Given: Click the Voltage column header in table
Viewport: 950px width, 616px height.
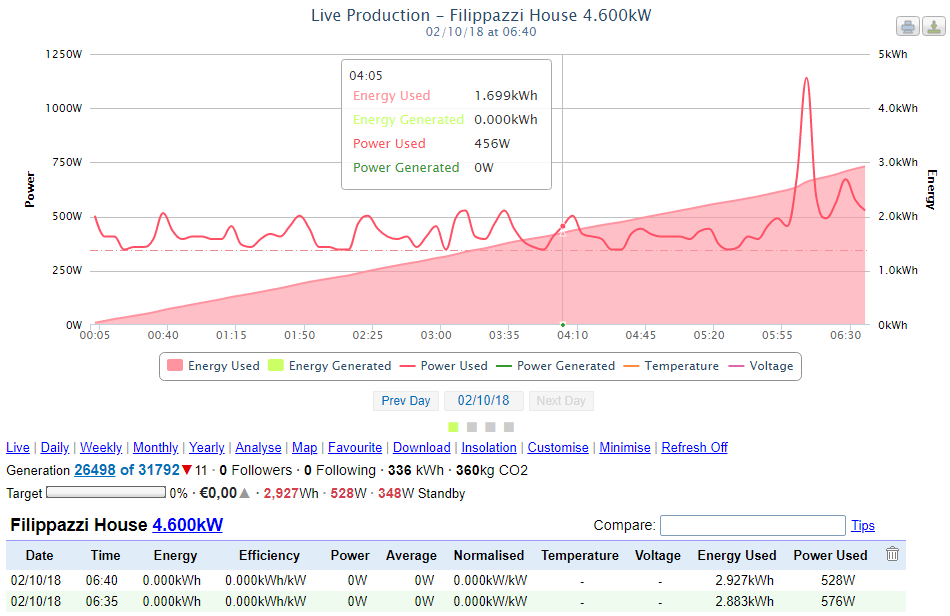Looking at the screenshot, I should coord(657,555).
